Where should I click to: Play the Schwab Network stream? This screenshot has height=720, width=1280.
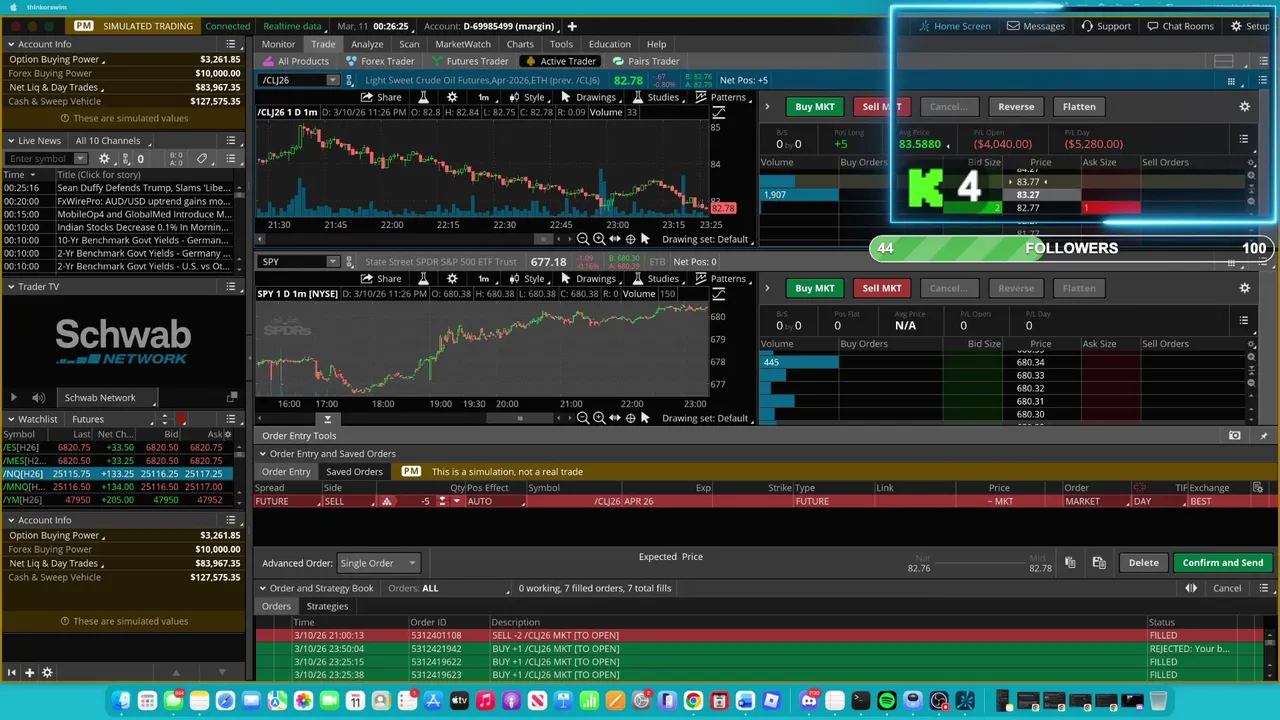(x=14, y=398)
